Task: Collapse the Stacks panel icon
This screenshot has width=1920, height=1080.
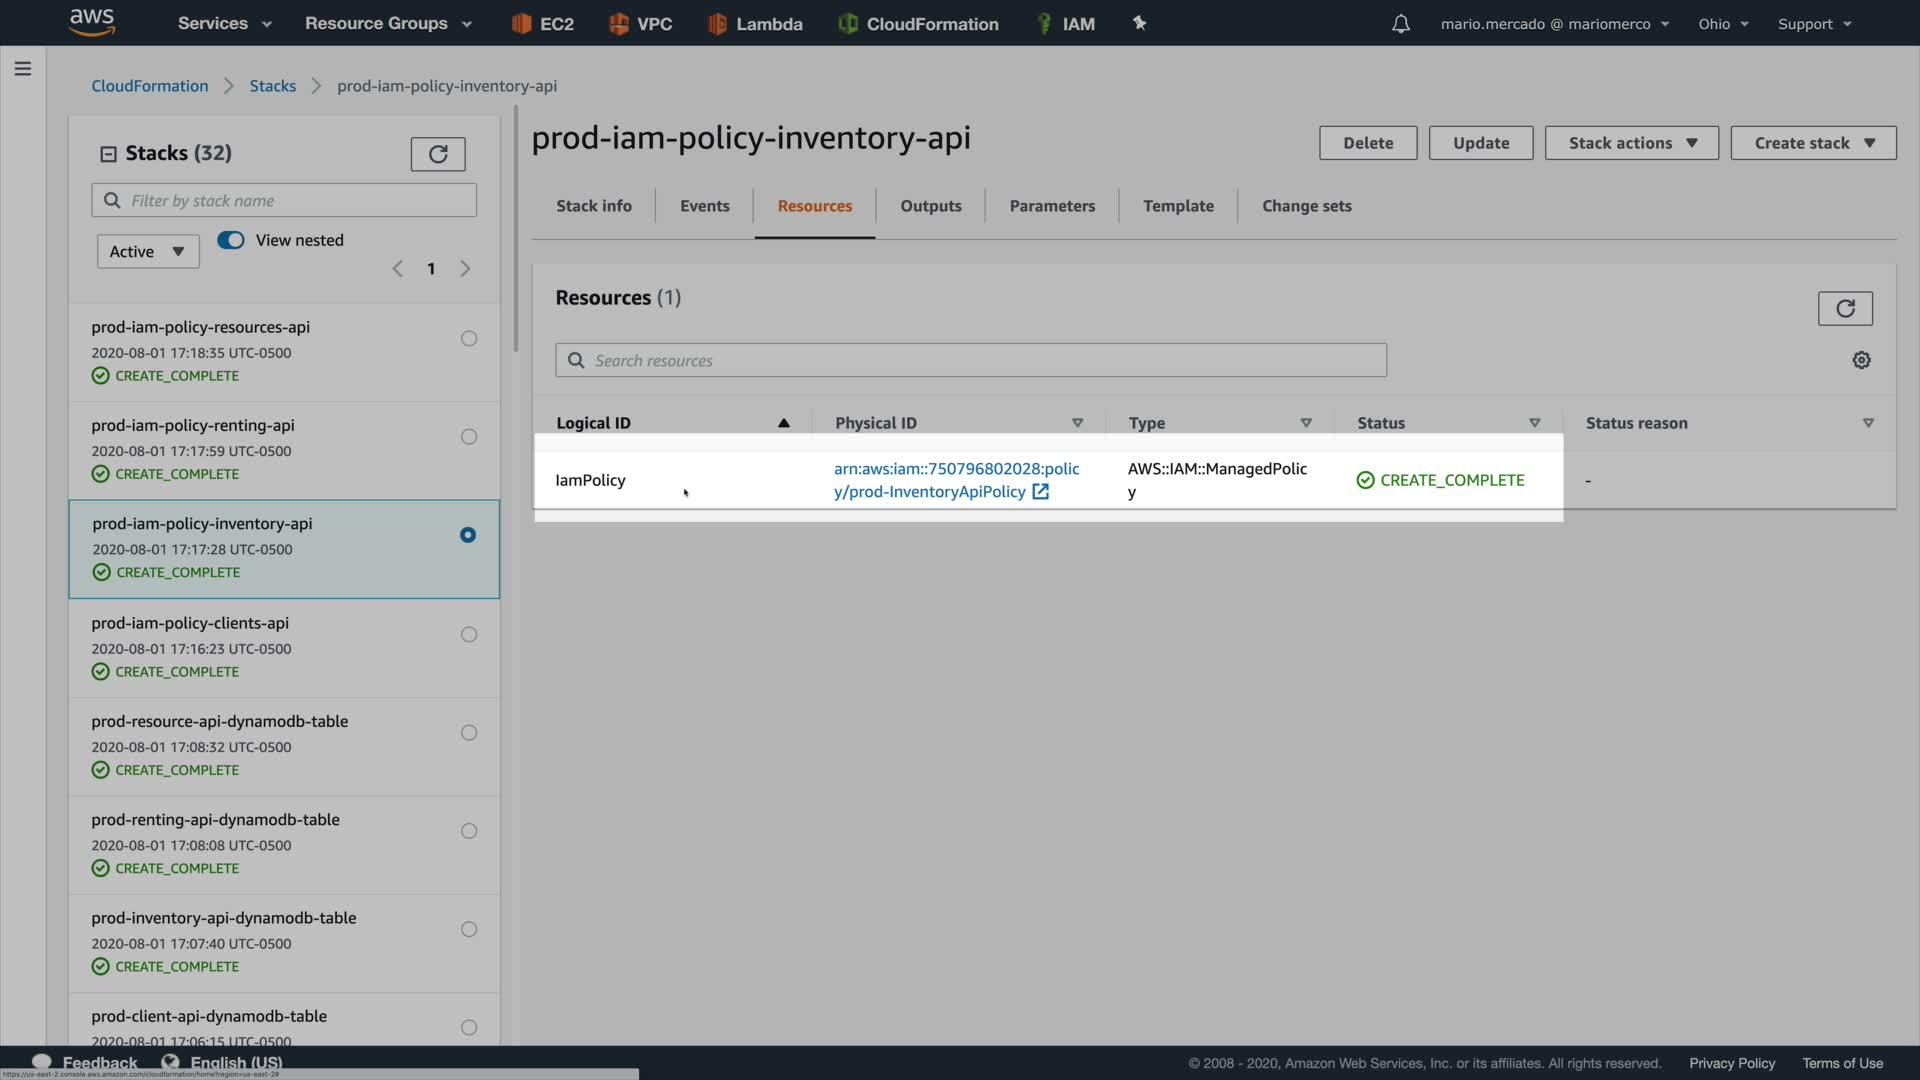Action: click(x=108, y=154)
